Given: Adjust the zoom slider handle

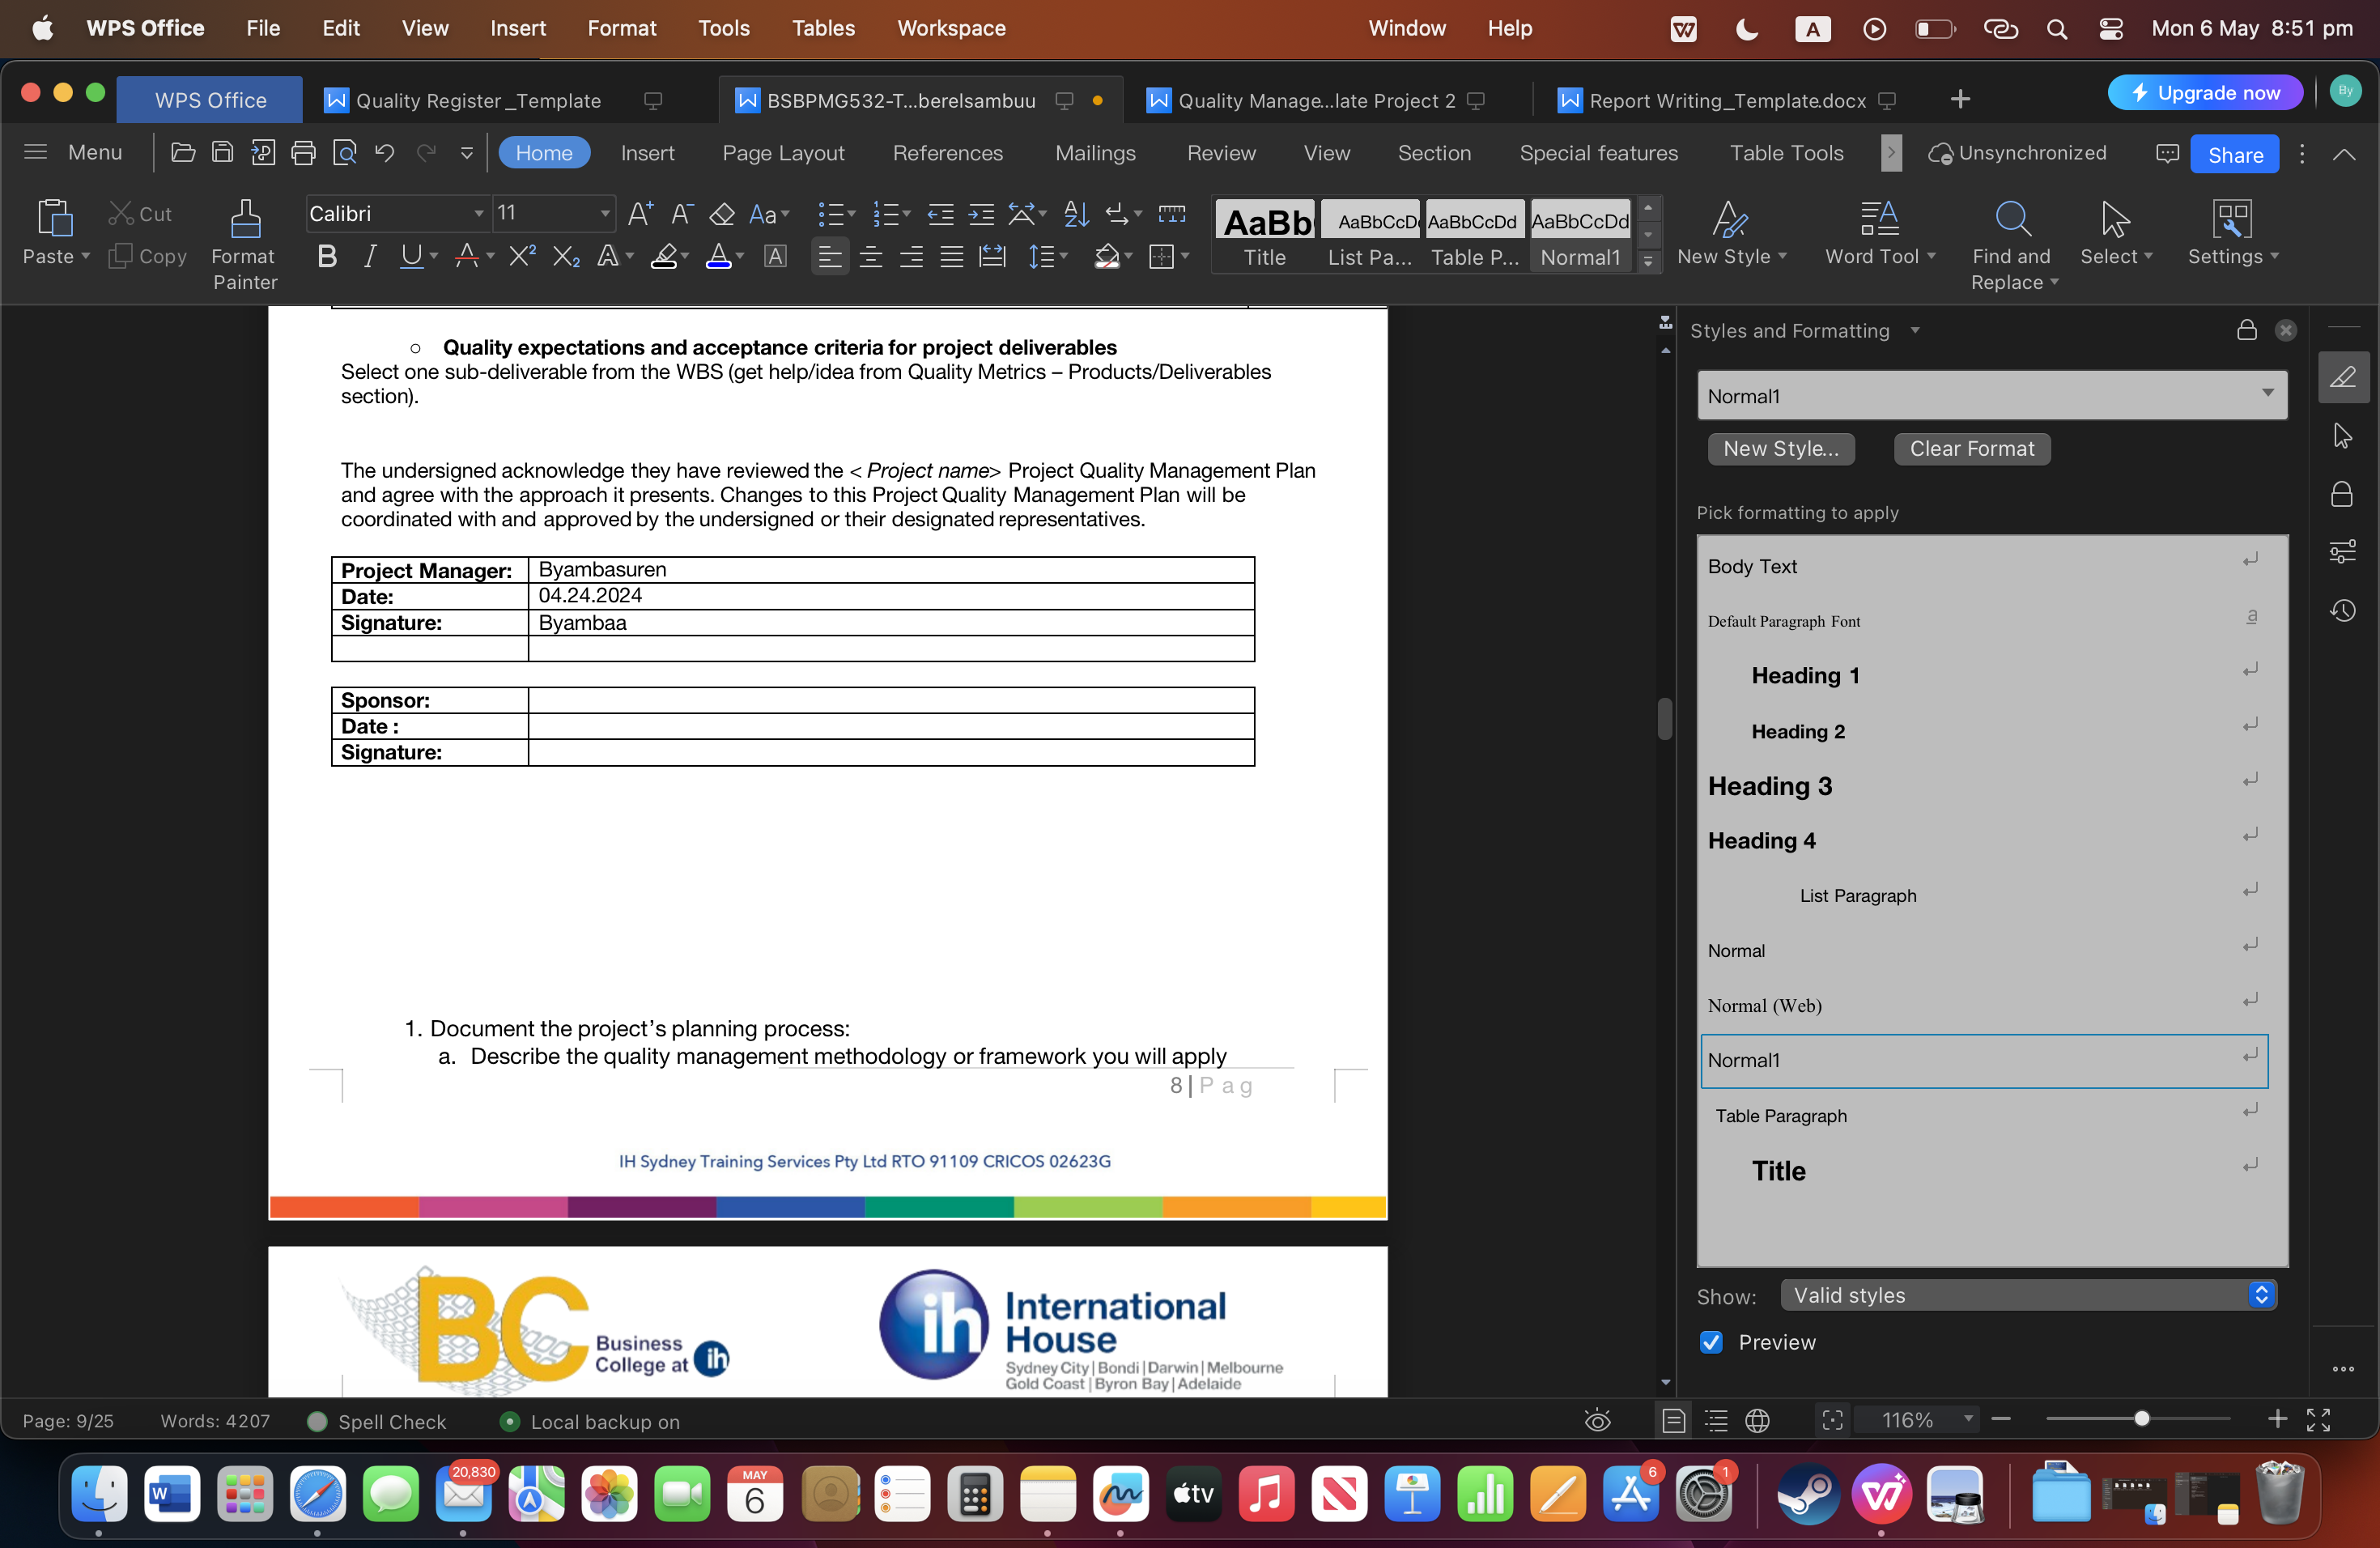Looking at the screenshot, I should click(x=2141, y=1419).
